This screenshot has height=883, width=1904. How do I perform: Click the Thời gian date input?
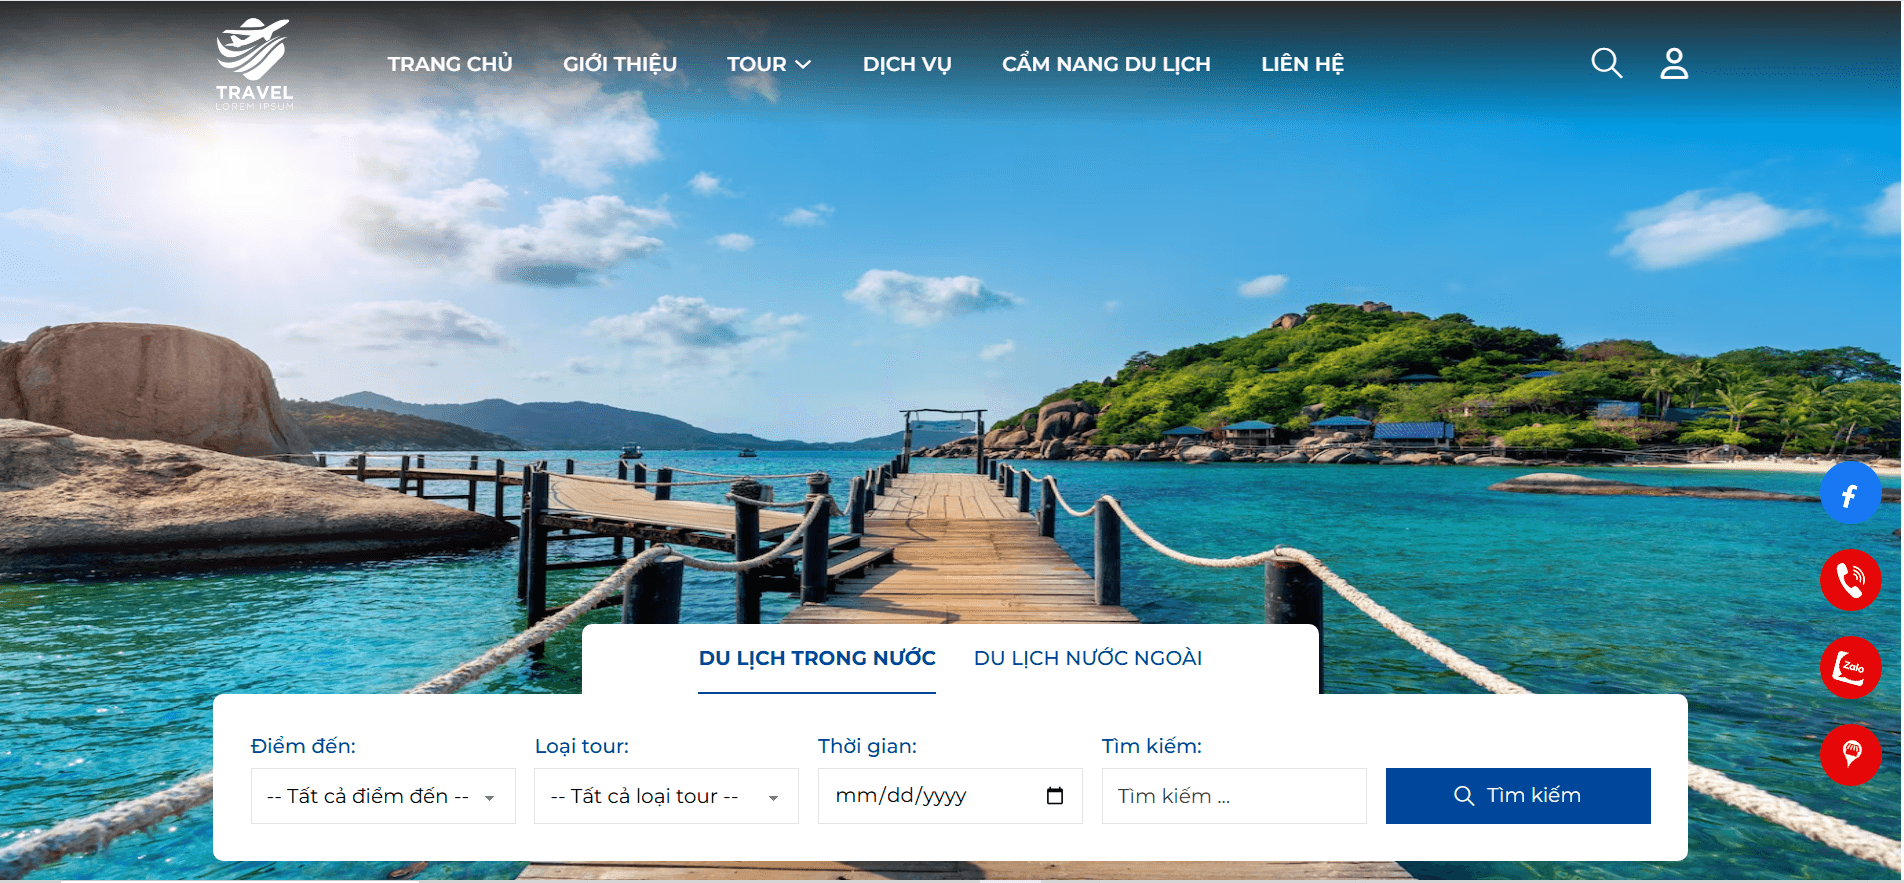tap(950, 796)
